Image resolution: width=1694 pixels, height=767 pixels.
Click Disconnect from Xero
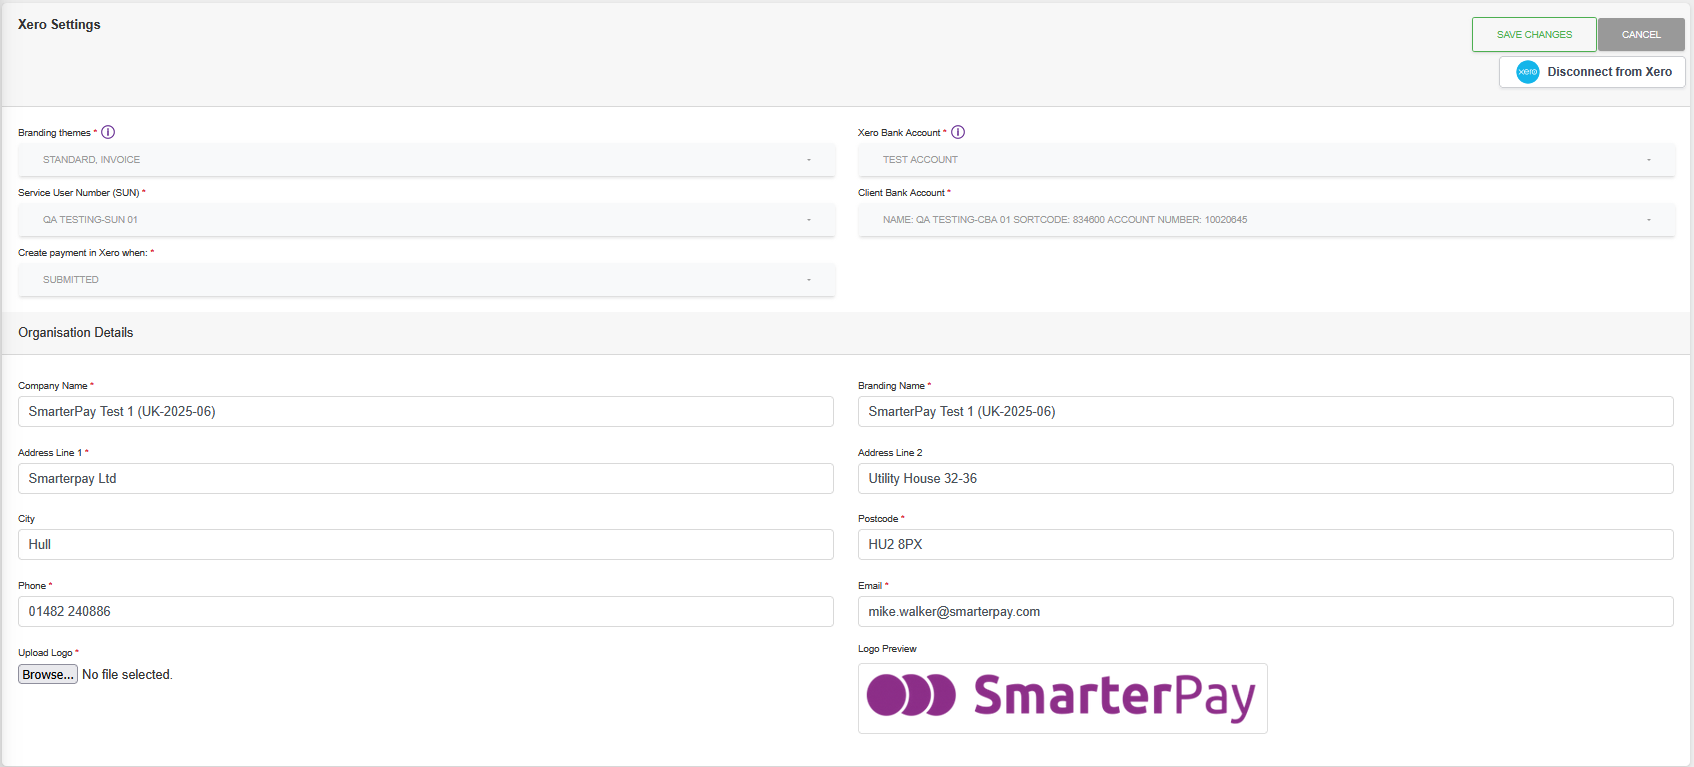click(1608, 72)
